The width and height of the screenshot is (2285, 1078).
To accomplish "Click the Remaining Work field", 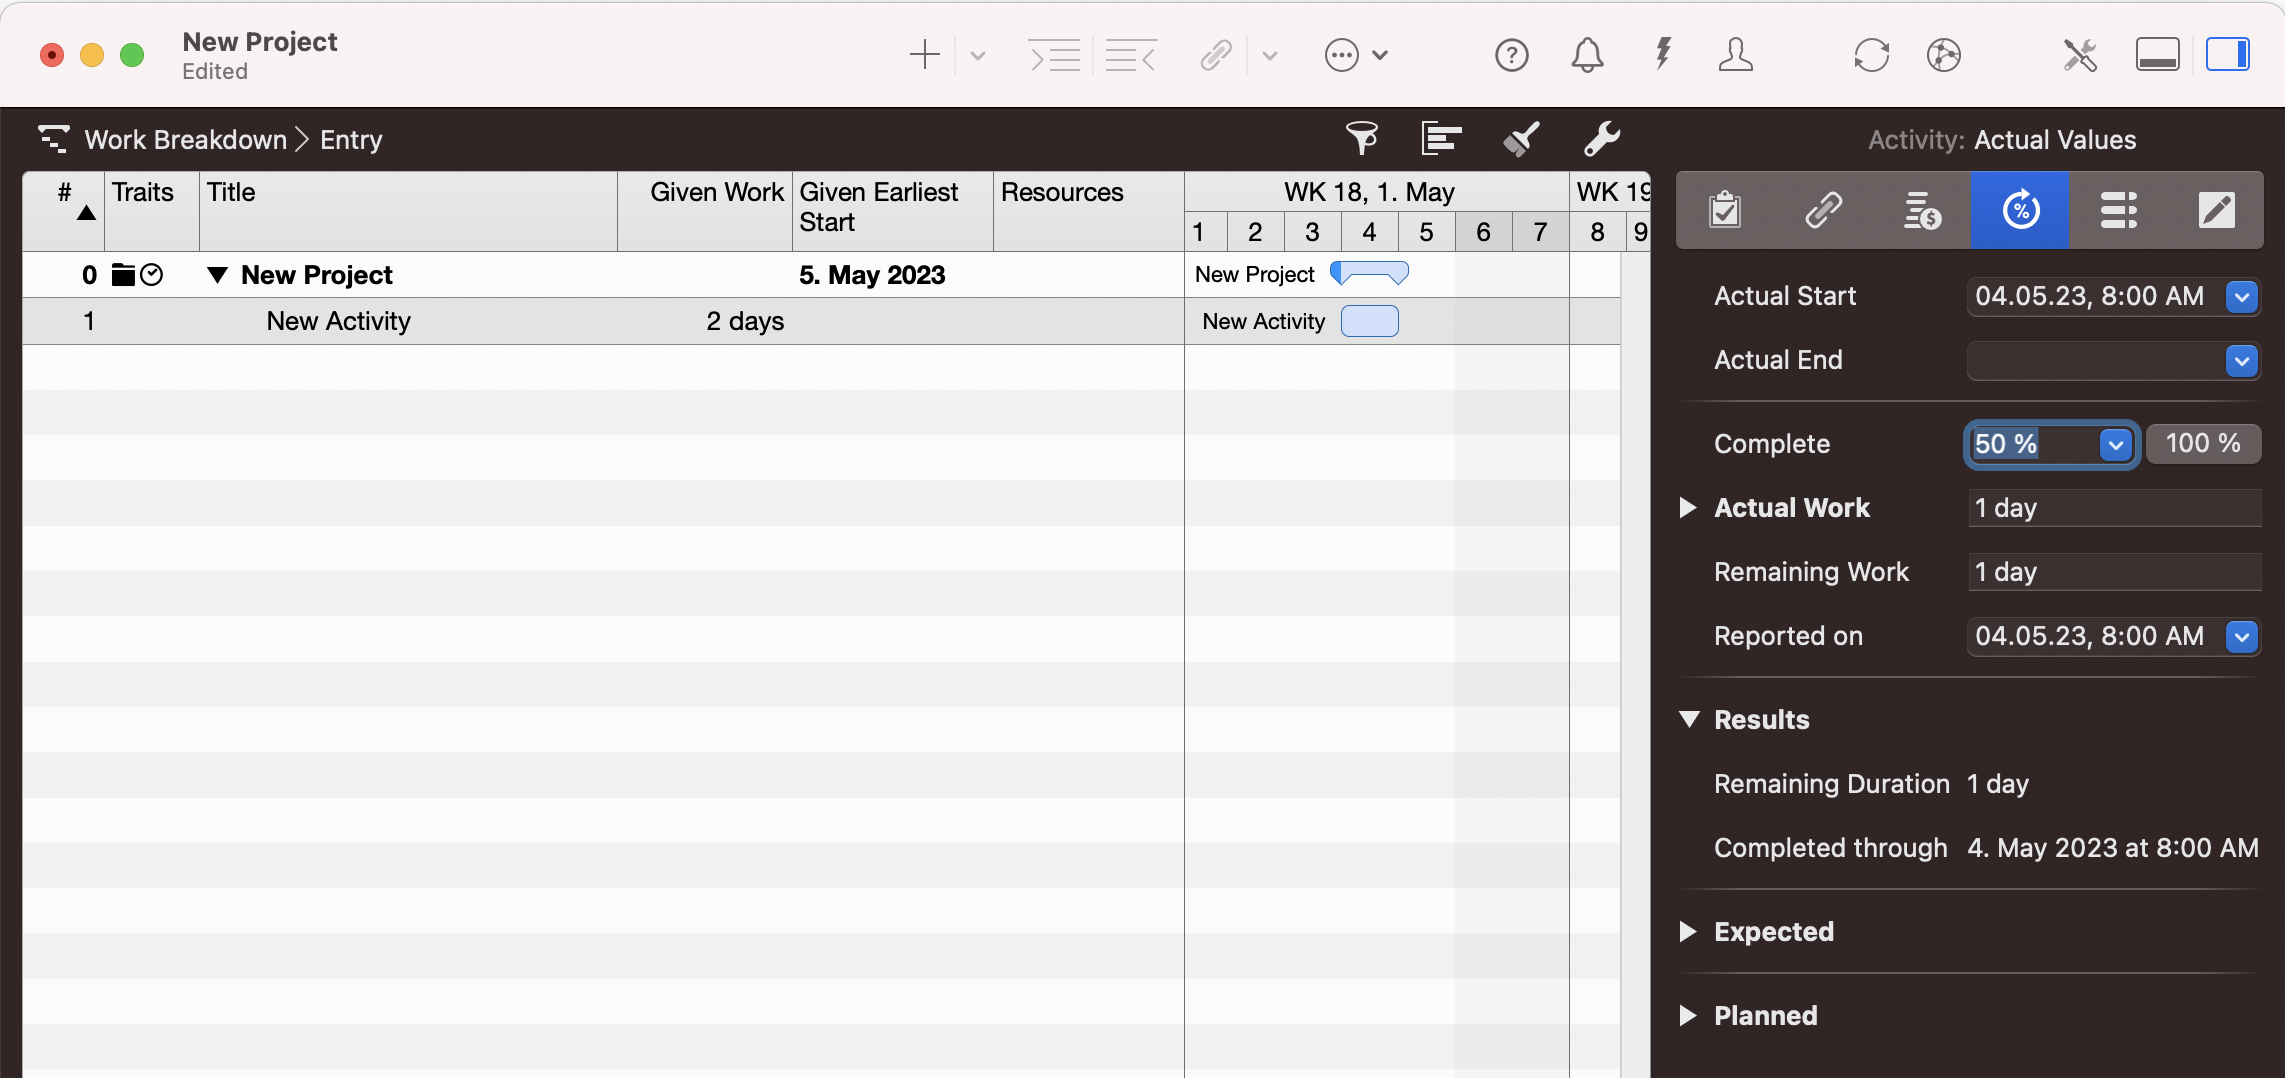I will click(2114, 572).
